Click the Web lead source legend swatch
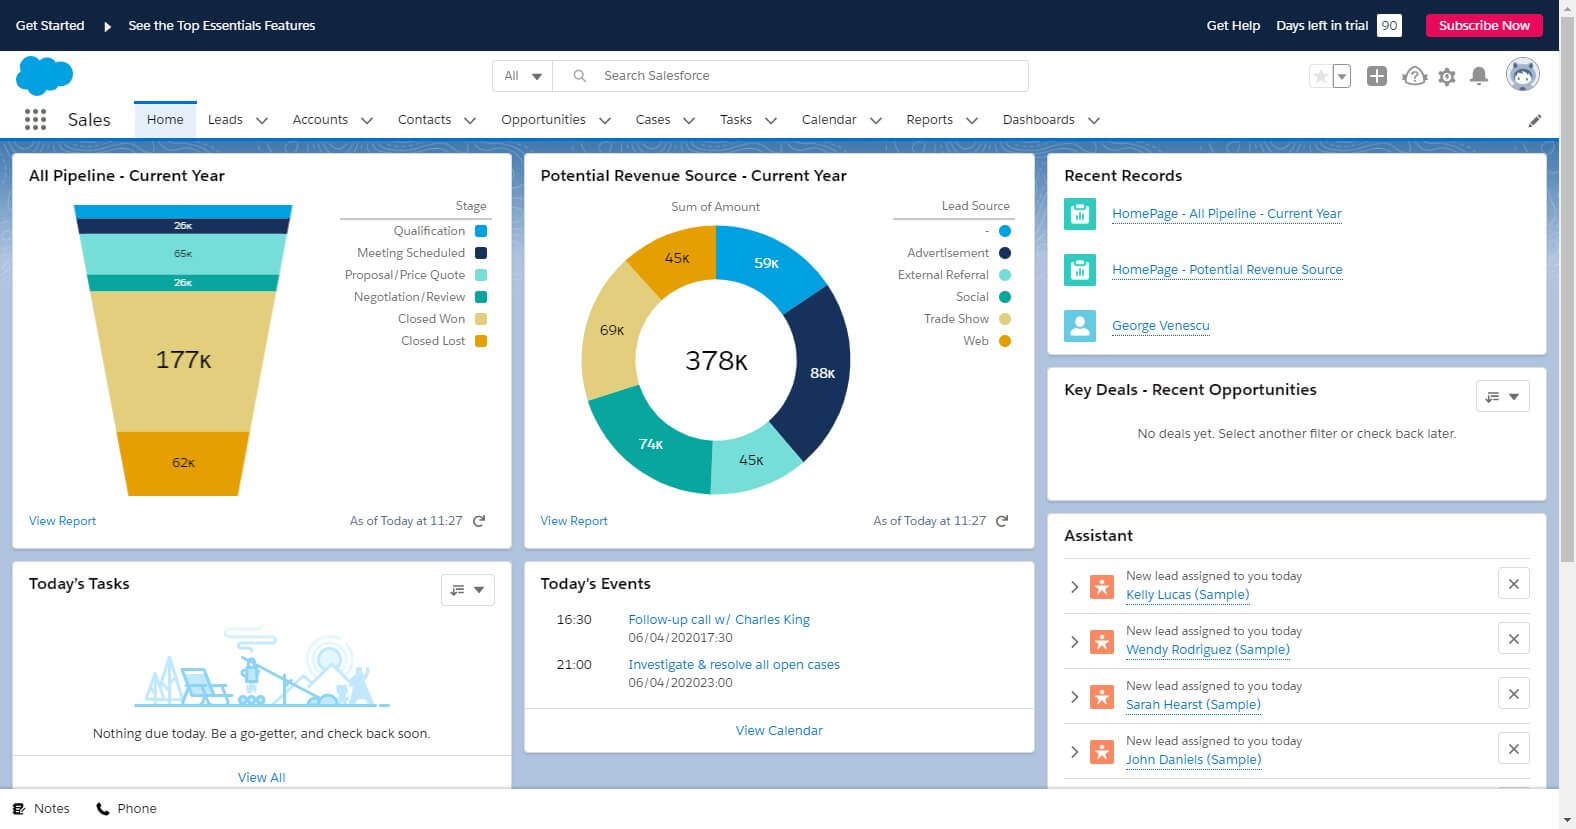This screenshot has width=1576, height=829. [1005, 341]
